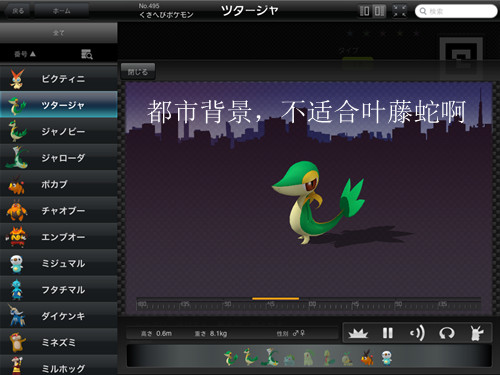Image resolution: width=500 pixels, height=375 pixels.
Task: Click the Pikachu silhouette icon
Action: 477,333
